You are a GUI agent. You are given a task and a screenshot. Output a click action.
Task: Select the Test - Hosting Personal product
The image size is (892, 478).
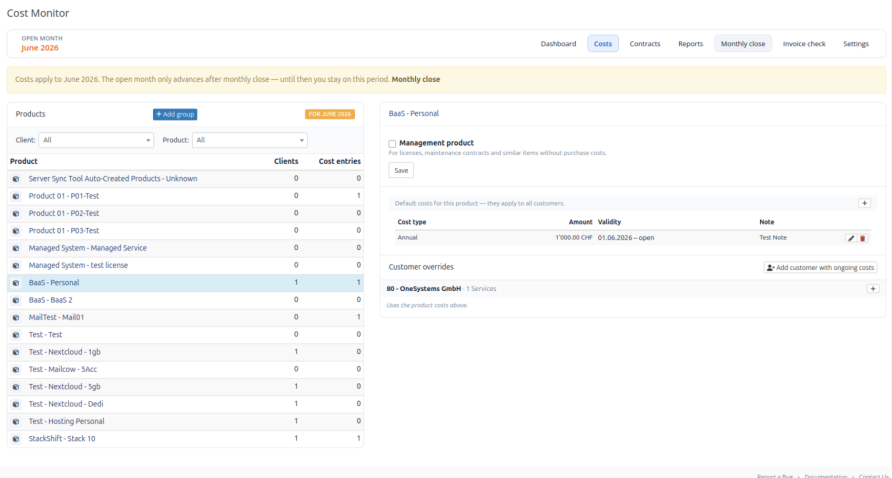pyautogui.click(x=185, y=422)
